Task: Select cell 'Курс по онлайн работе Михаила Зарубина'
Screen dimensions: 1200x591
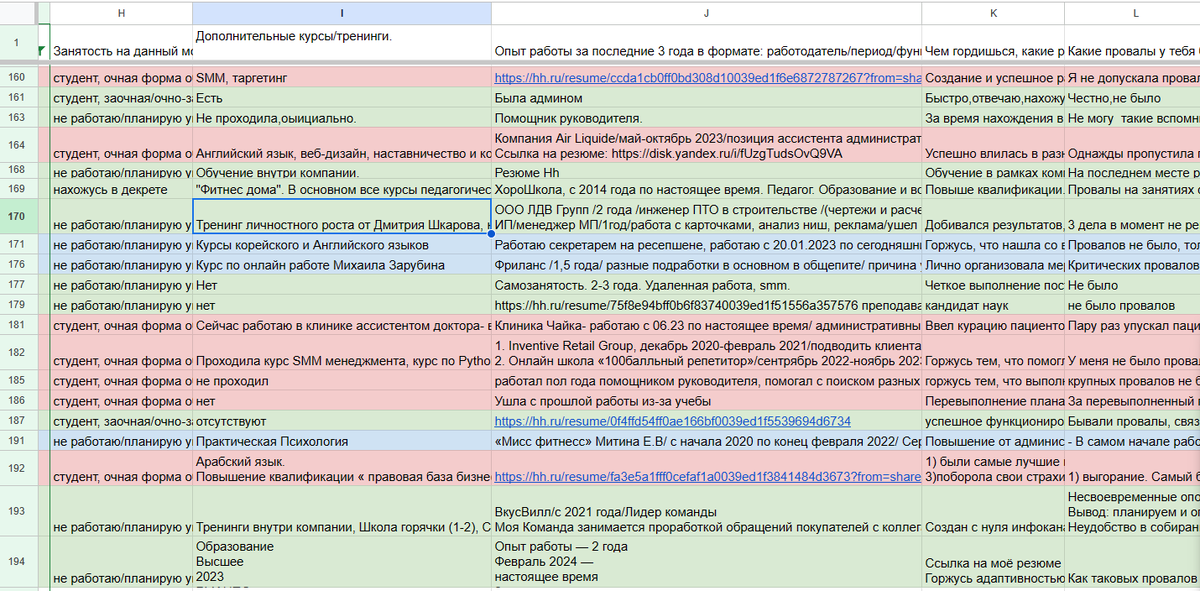Action: click(x=341, y=265)
